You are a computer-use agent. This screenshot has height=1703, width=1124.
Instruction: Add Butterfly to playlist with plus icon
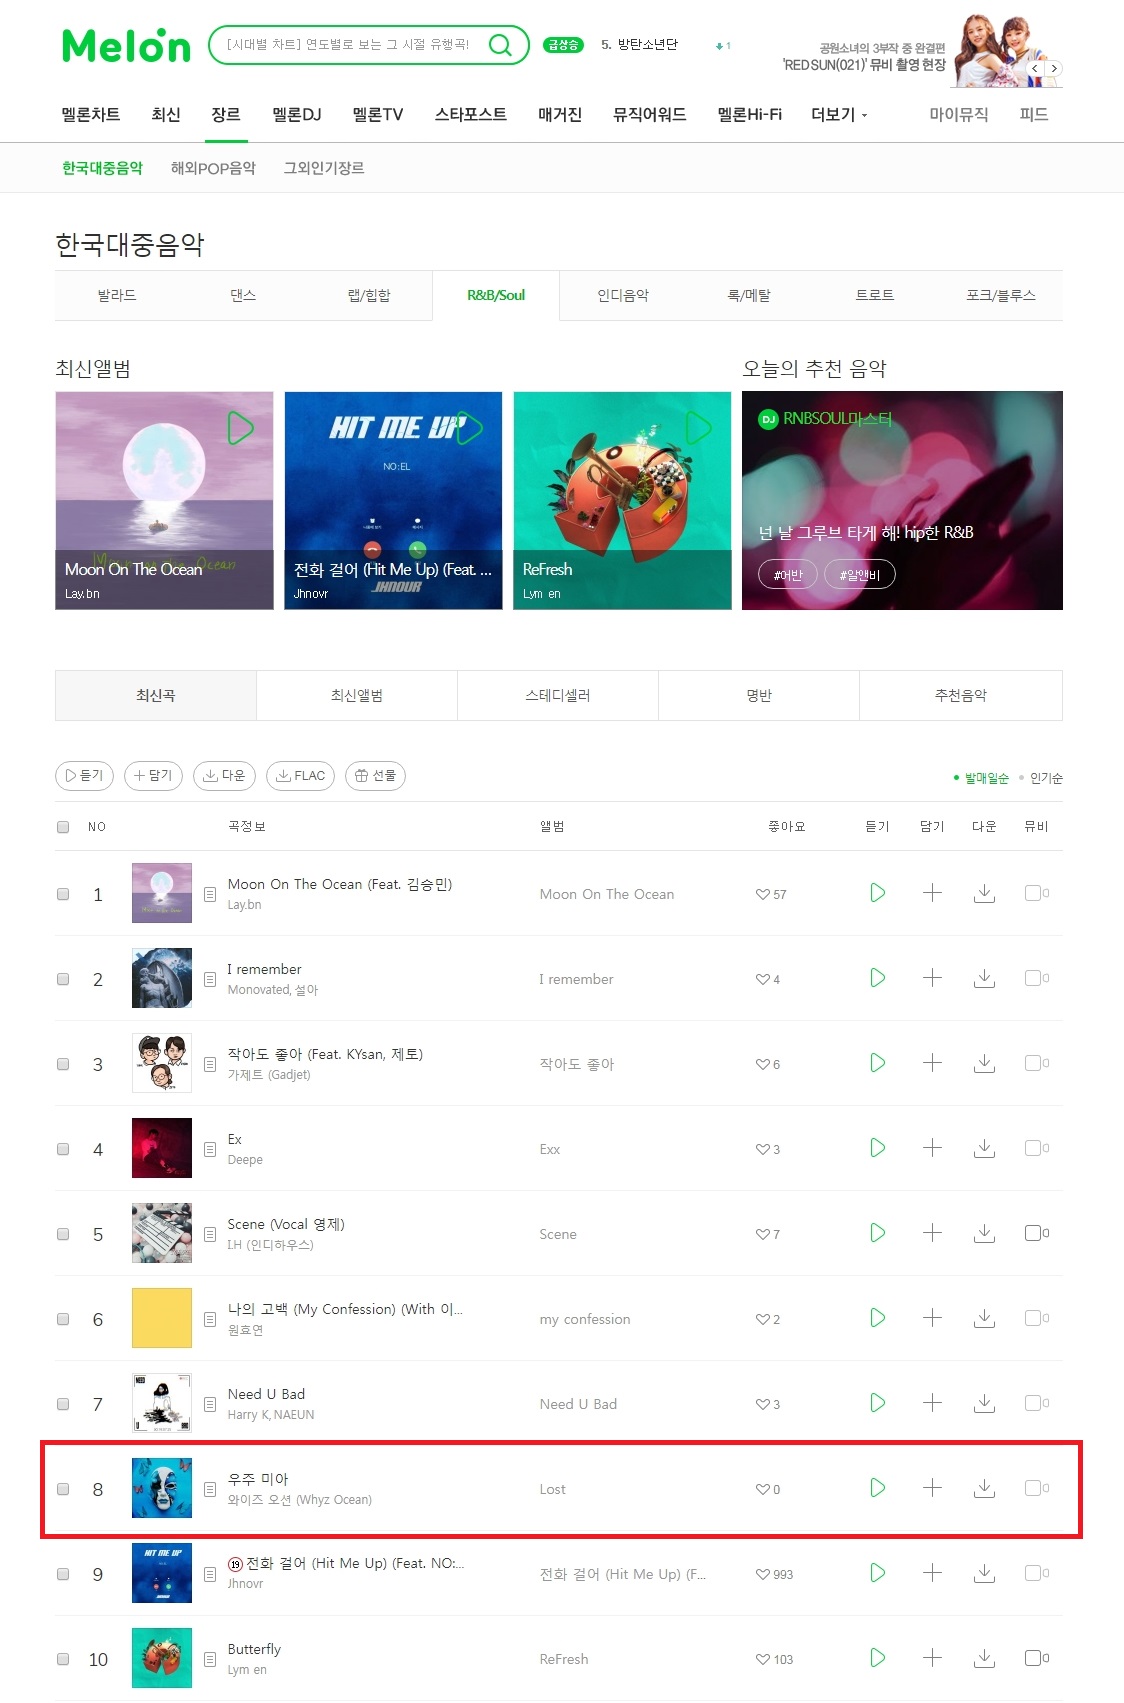click(x=932, y=1658)
